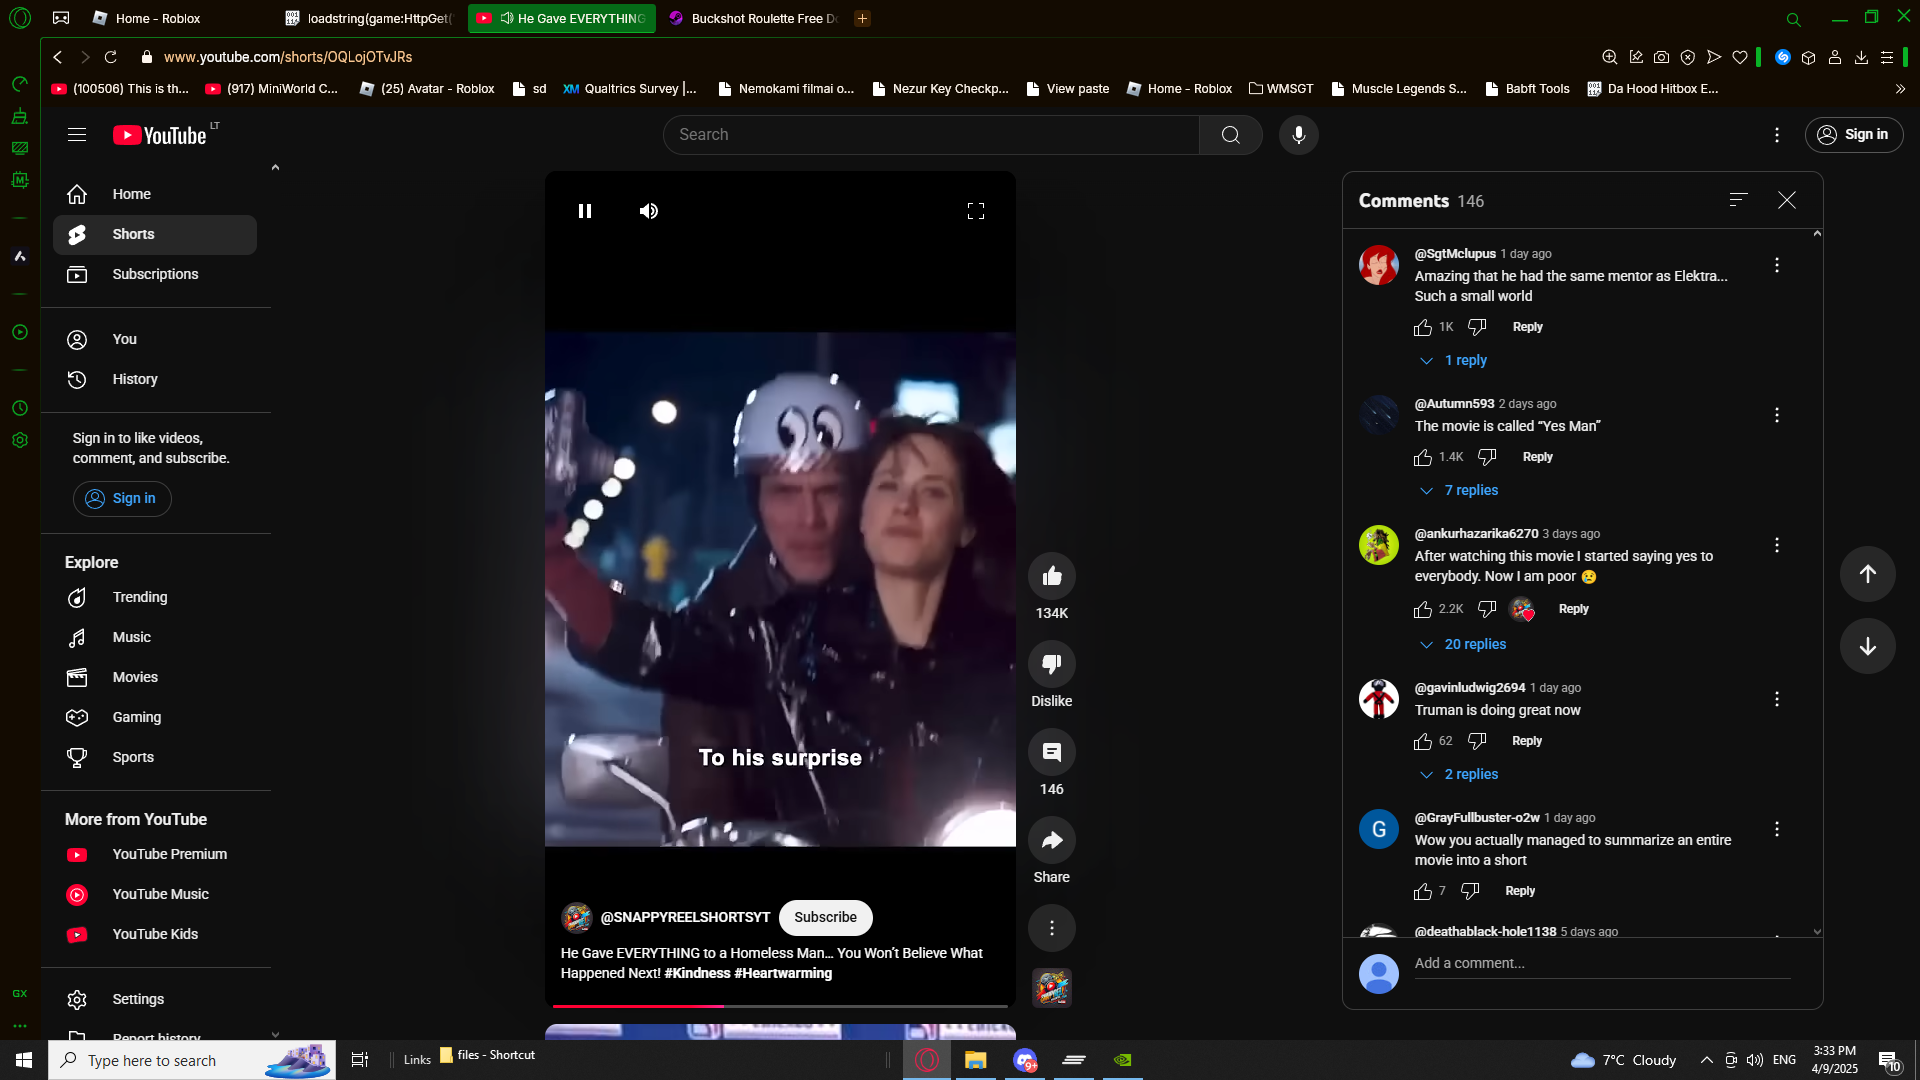Viewport: 1920px width, 1080px height.
Task: Open the 'View paste' bookmark
Action: 1068,89
